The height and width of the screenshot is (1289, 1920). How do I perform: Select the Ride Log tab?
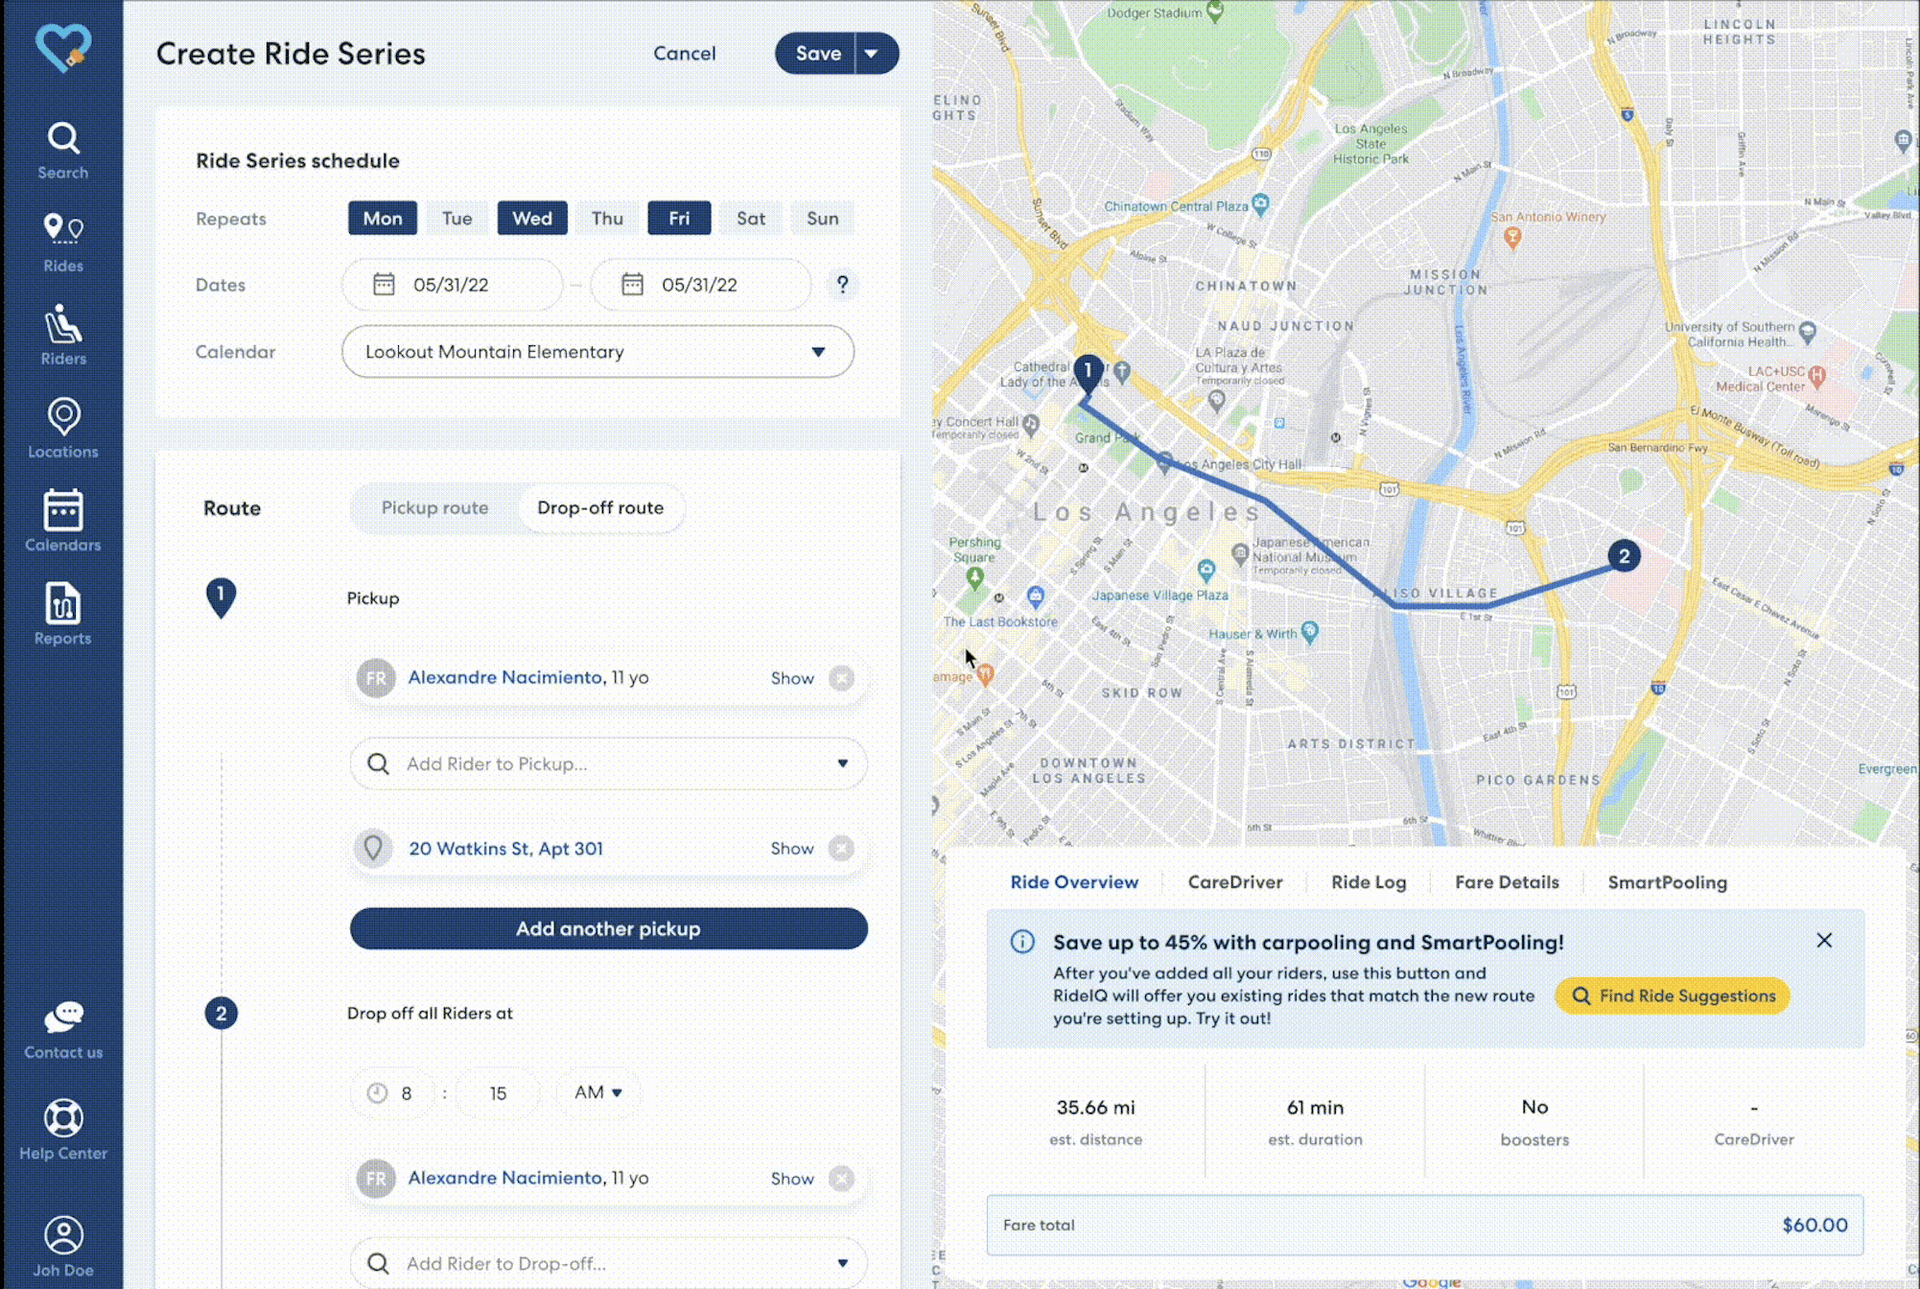tap(1368, 882)
